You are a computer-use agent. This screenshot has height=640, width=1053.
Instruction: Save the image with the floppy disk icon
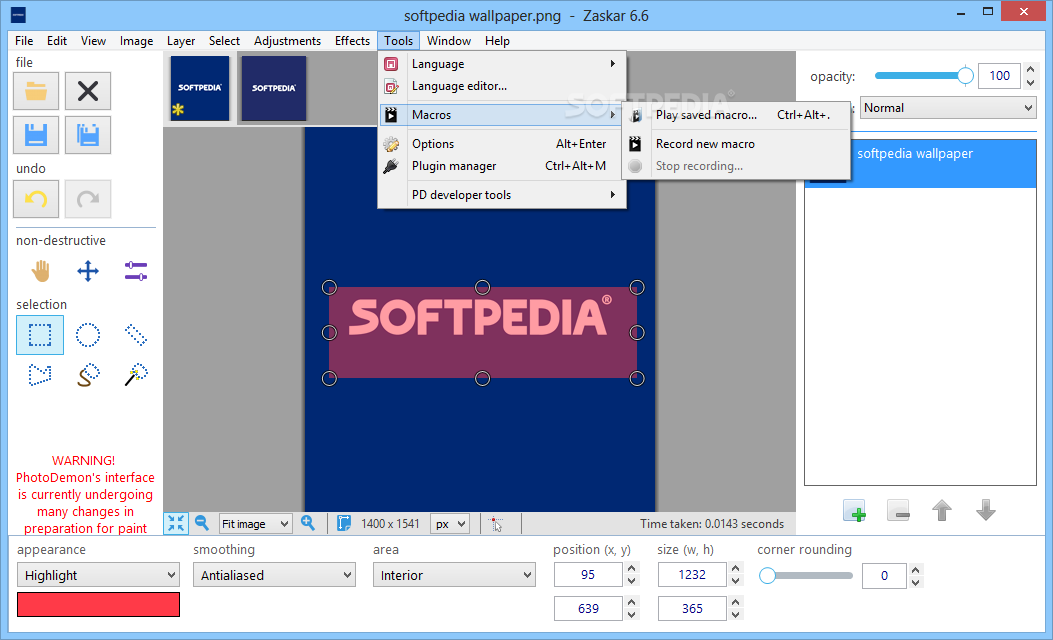[x=36, y=135]
